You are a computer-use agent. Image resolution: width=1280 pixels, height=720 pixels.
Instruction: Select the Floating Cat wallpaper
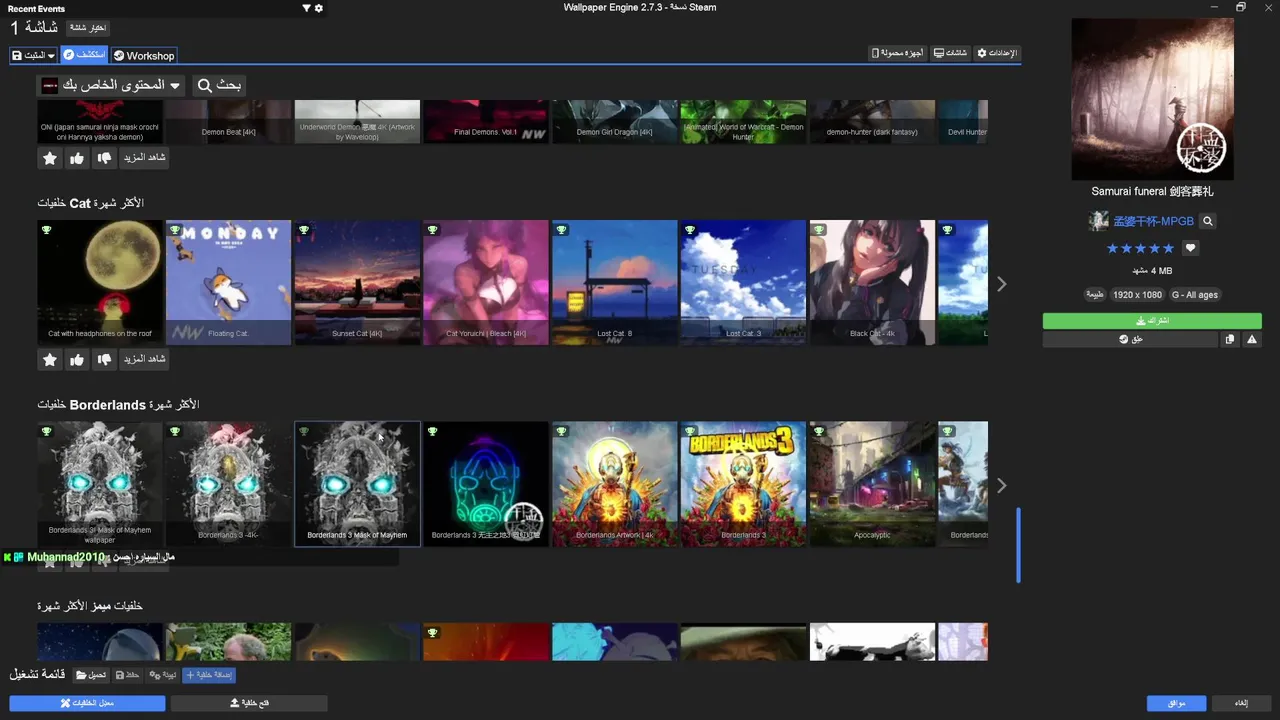(x=228, y=283)
